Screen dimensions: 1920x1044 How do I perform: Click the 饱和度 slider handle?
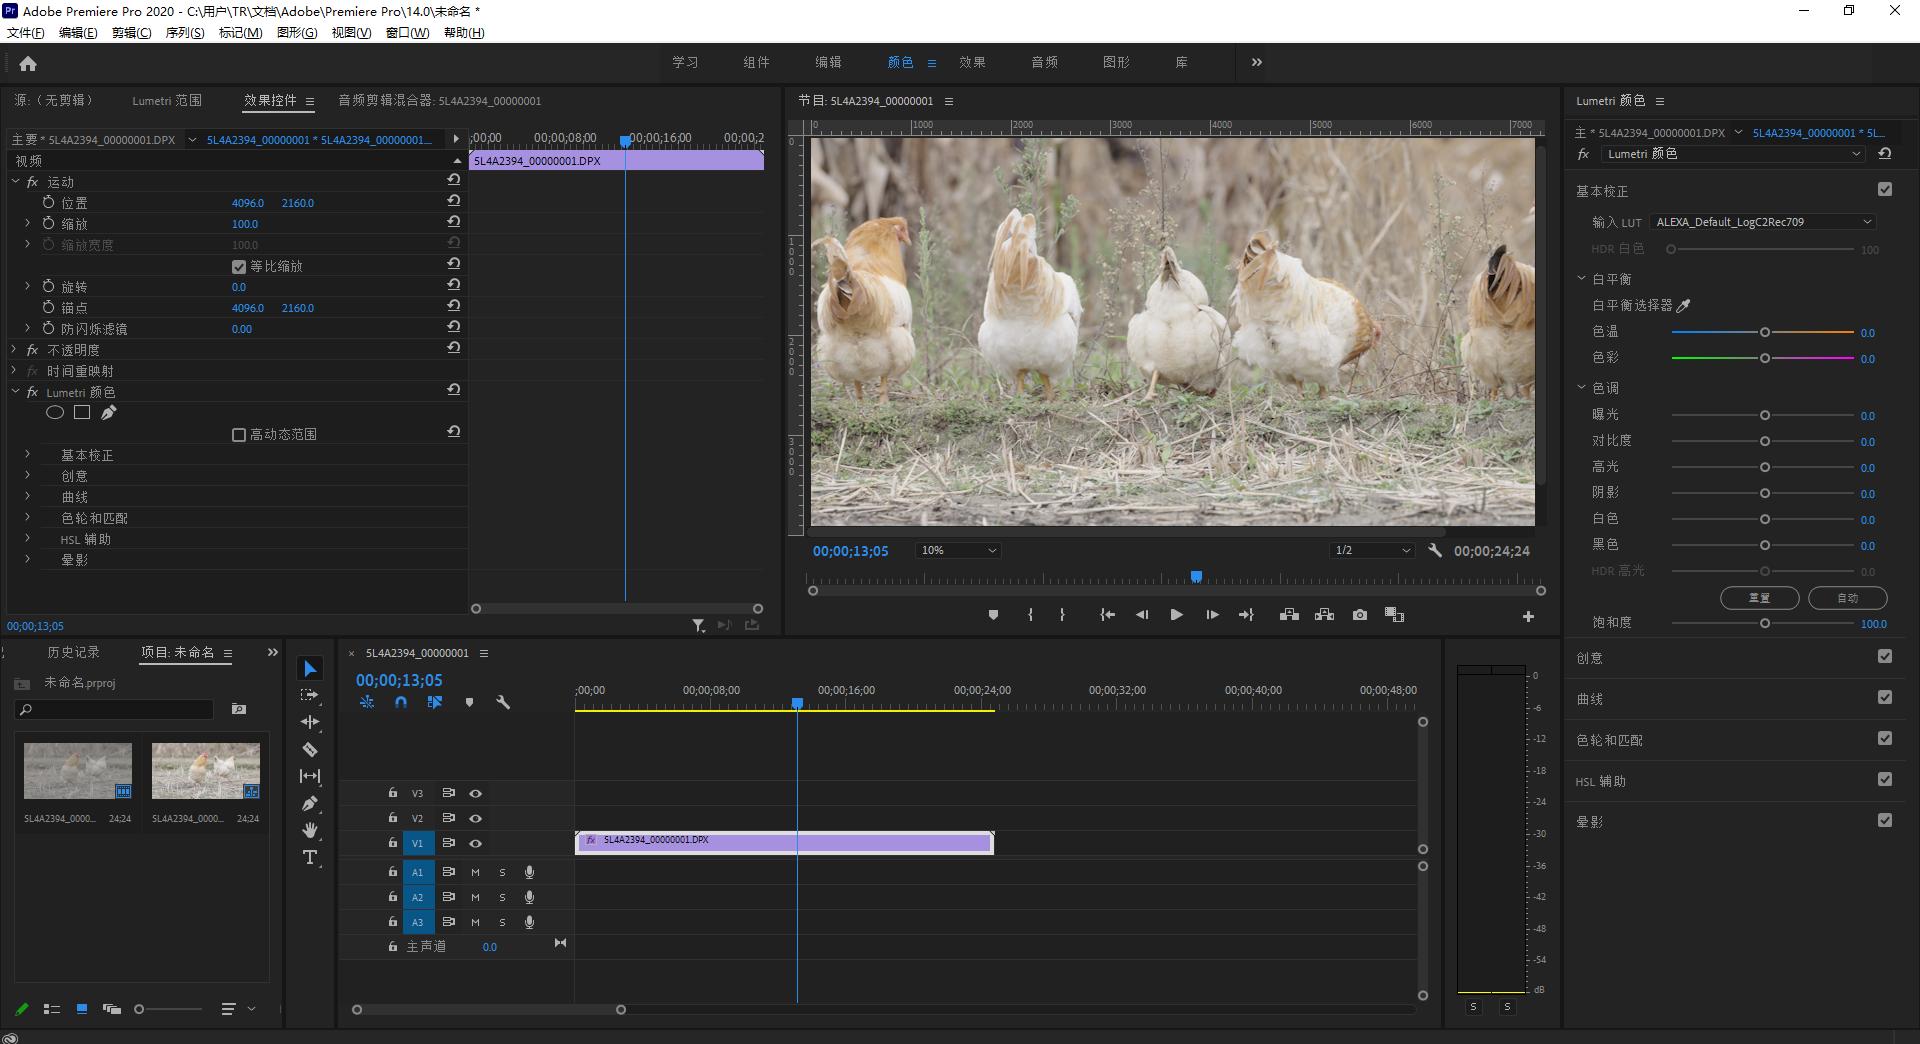point(1765,623)
